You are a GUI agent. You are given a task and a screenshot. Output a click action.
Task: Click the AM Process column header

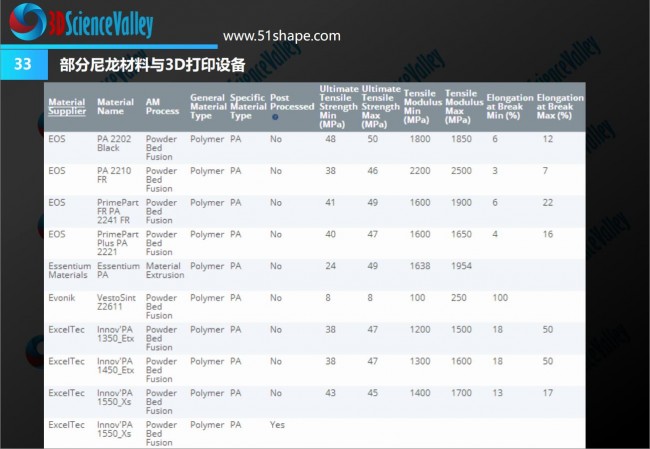point(163,106)
